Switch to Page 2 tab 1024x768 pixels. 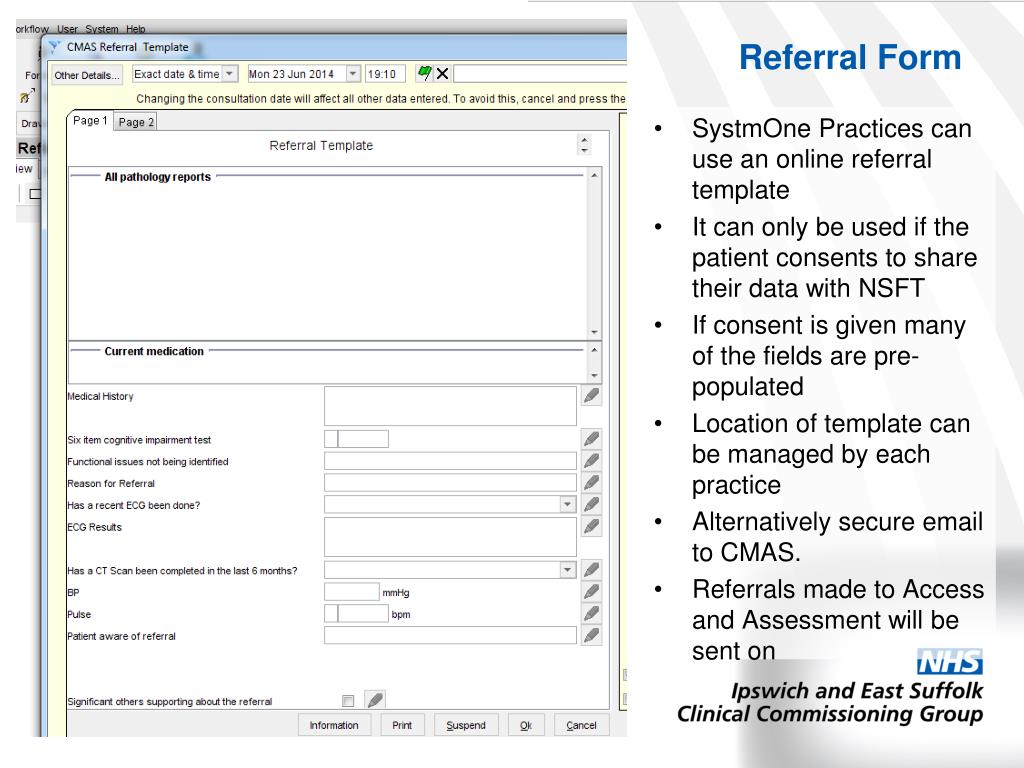136,122
